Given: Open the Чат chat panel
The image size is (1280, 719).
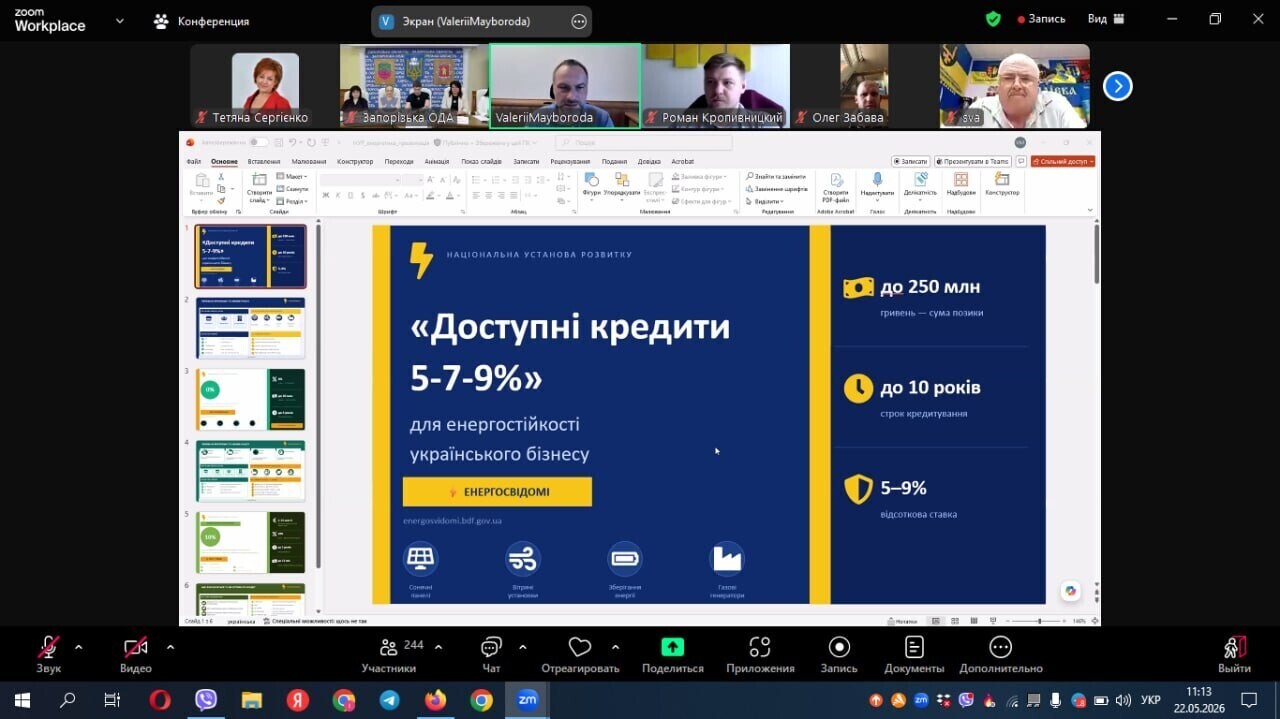Looking at the screenshot, I should point(491,653).
